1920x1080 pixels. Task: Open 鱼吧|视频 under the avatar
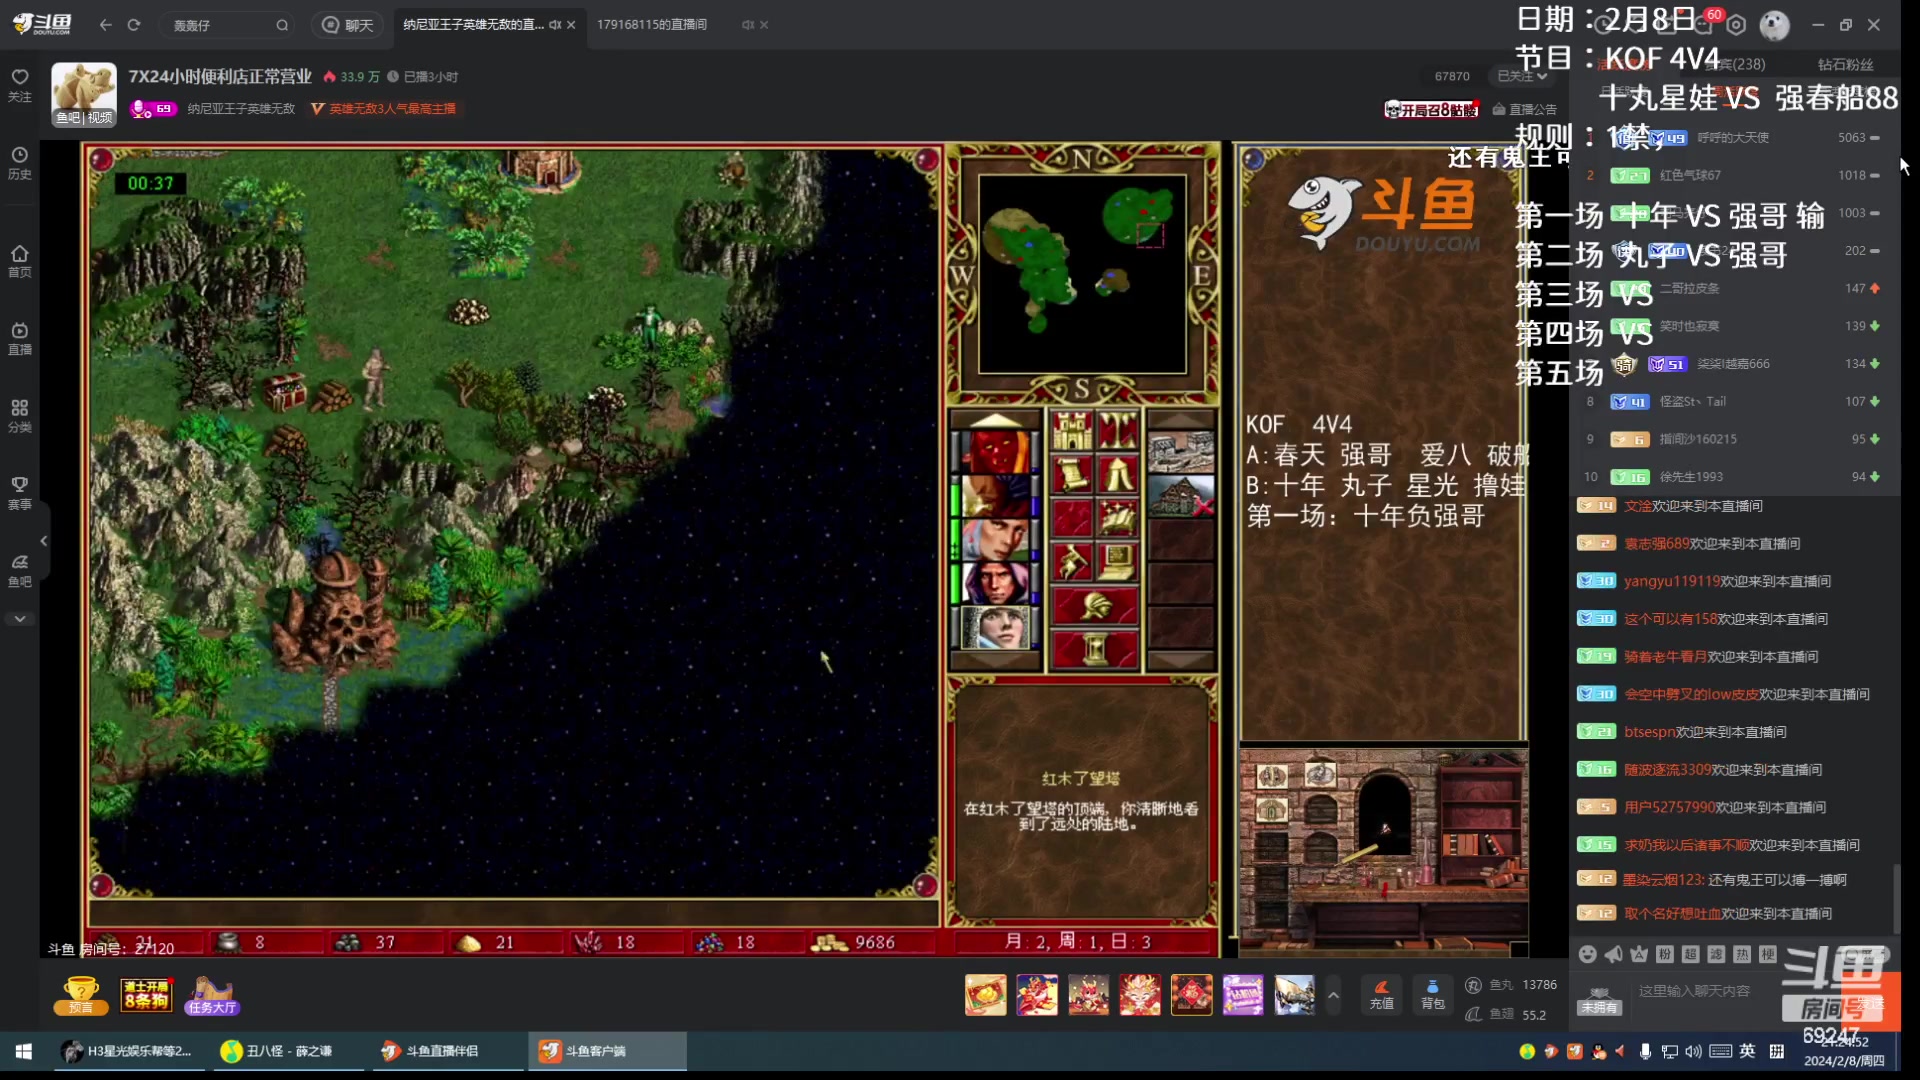pyautogui.click(x=84, y=118)
